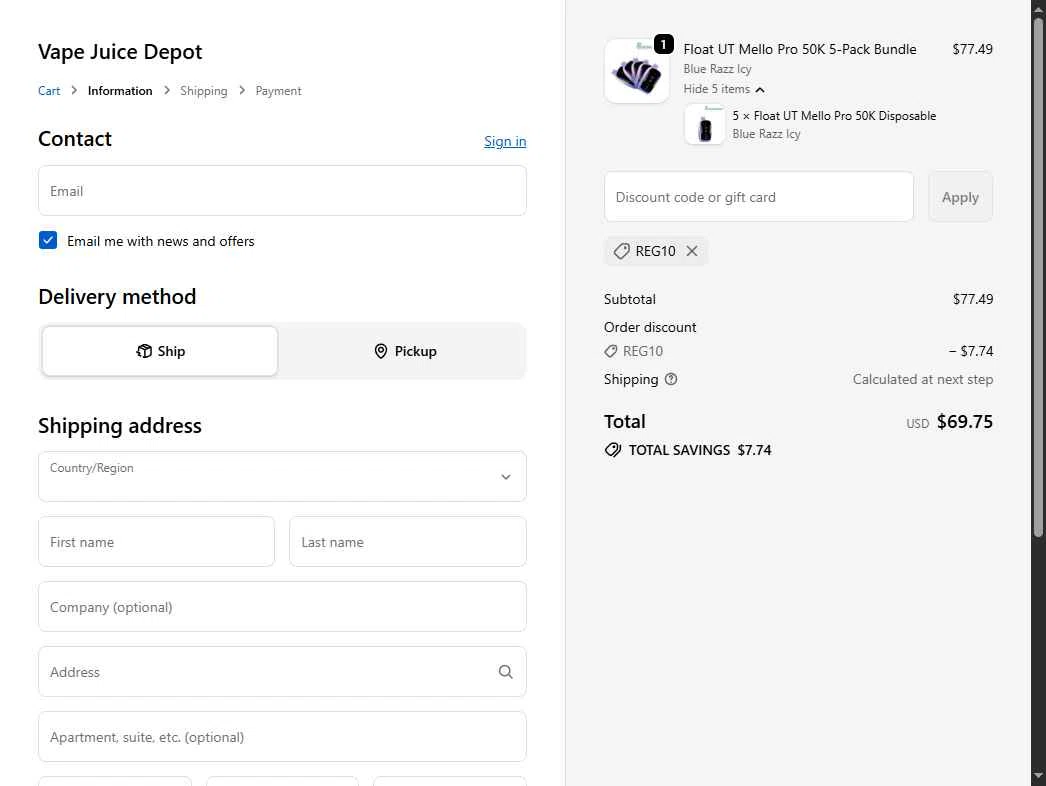
Task: Click the first breadcrumb chevron after Cart
Action: pos(74,90)
